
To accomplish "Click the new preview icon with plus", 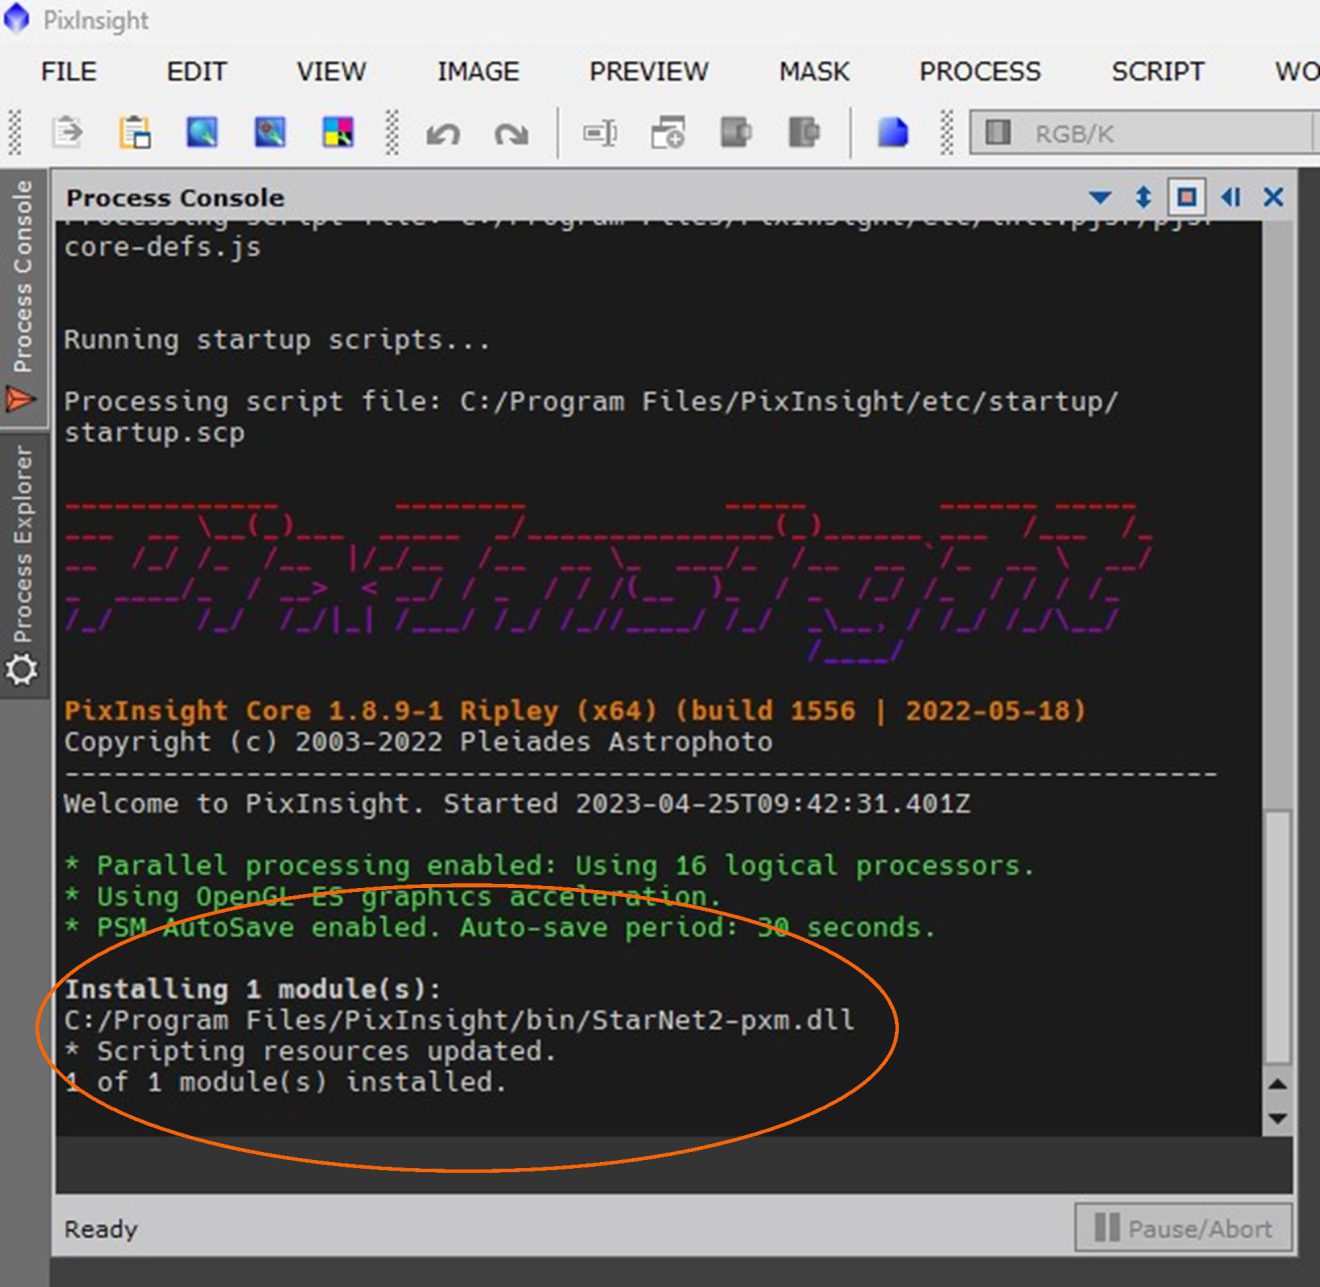I will click(667, 132).
